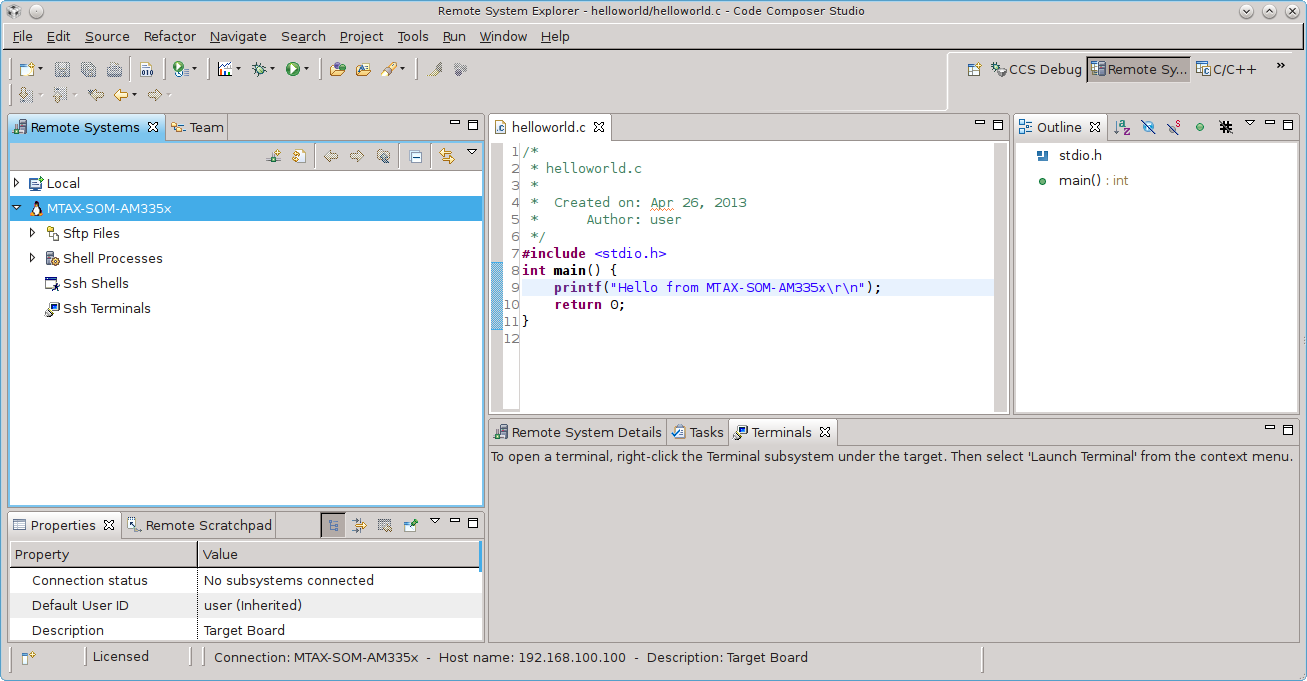This screenshot has height=681, width=1307.
Task: Open the Outline view menu dropdown
Action: pyautogui.click(x=1250, y=124)
